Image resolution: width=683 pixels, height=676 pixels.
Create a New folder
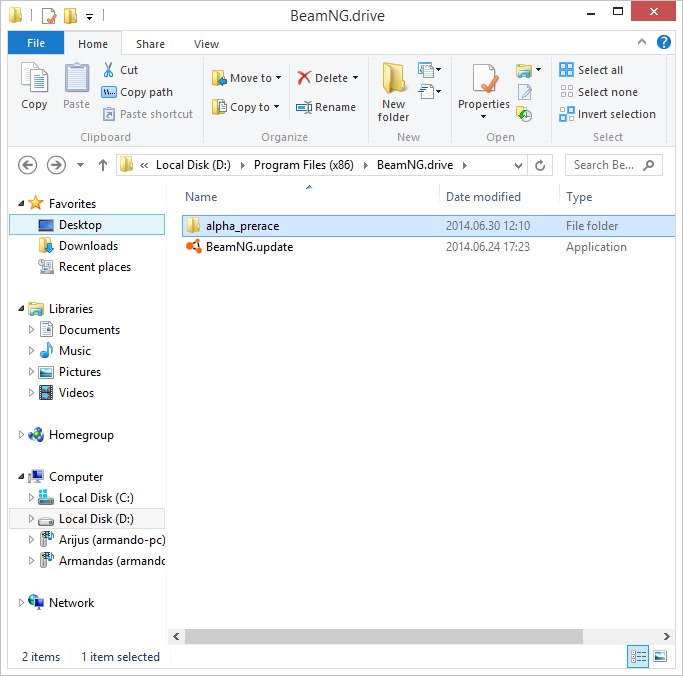(393, 92)
